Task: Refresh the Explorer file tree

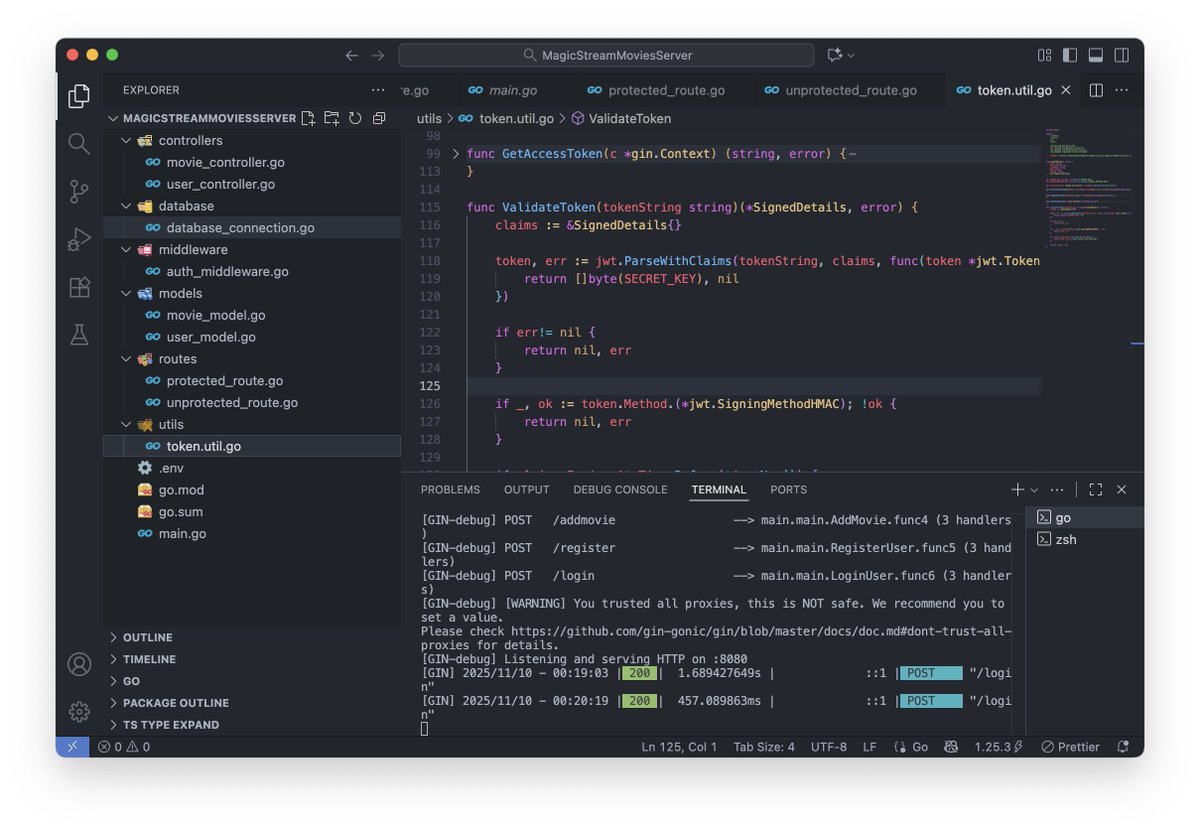Action: pyautogui.click(x=355, y=118)
